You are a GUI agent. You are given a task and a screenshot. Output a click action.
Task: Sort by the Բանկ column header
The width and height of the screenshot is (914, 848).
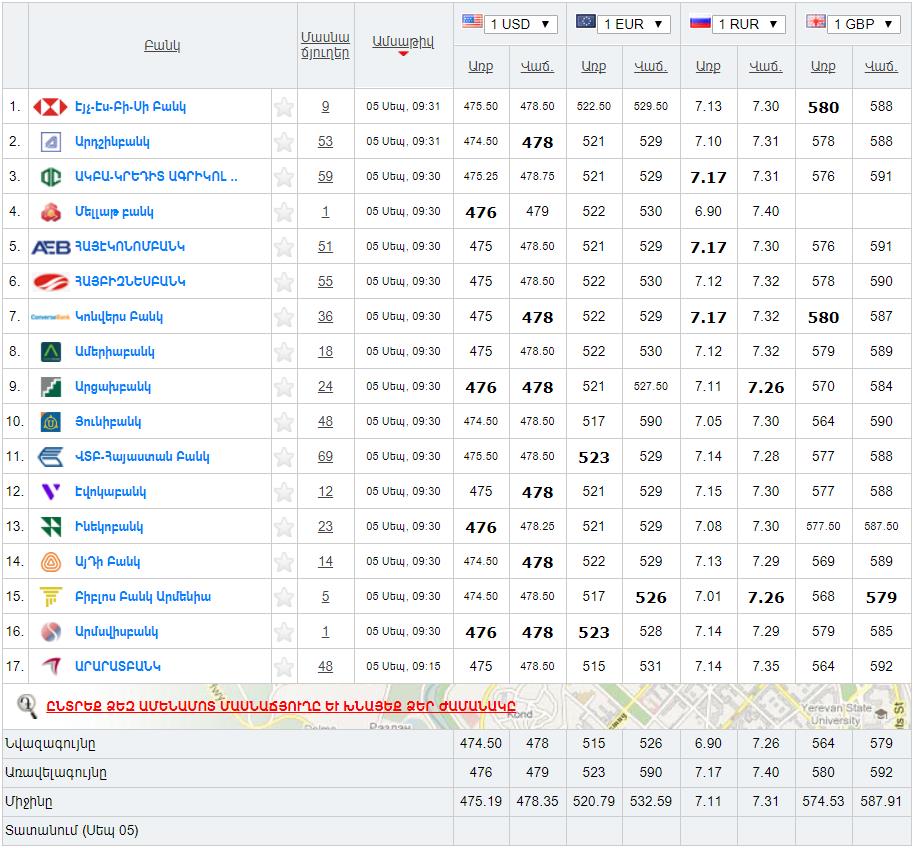(x=162, y=46)
